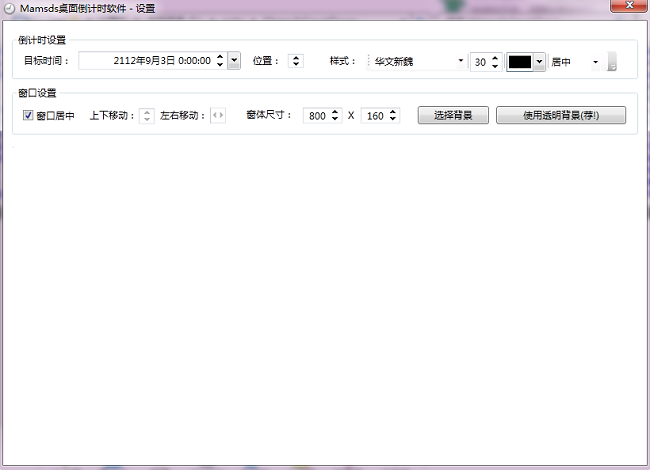Screen dimensions: 650x470
Task: Click the black color swatch
Action: pos(520,62)
